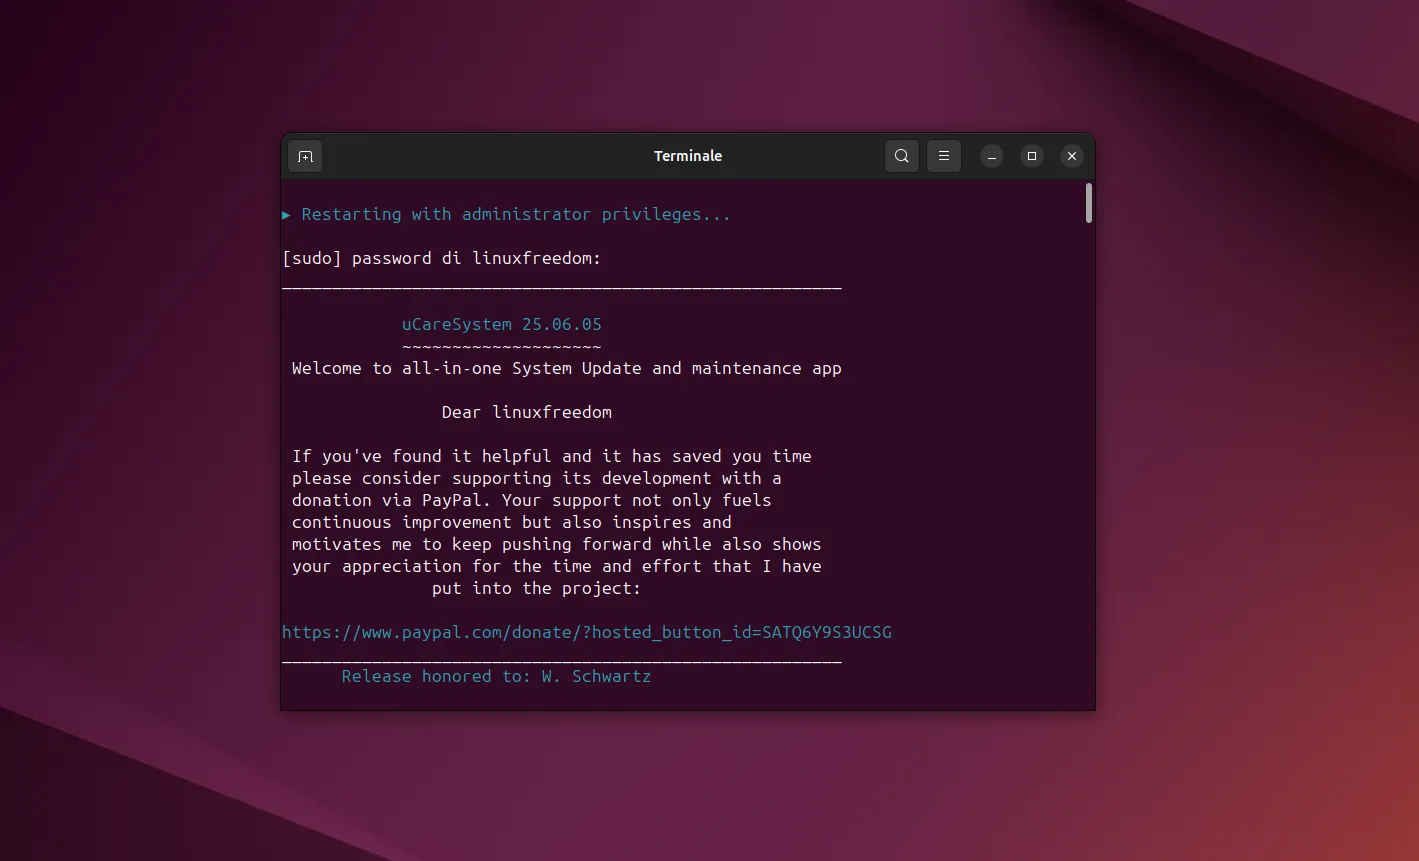Click 'Release honored to: W. Schwartz' line

point(496,677)
